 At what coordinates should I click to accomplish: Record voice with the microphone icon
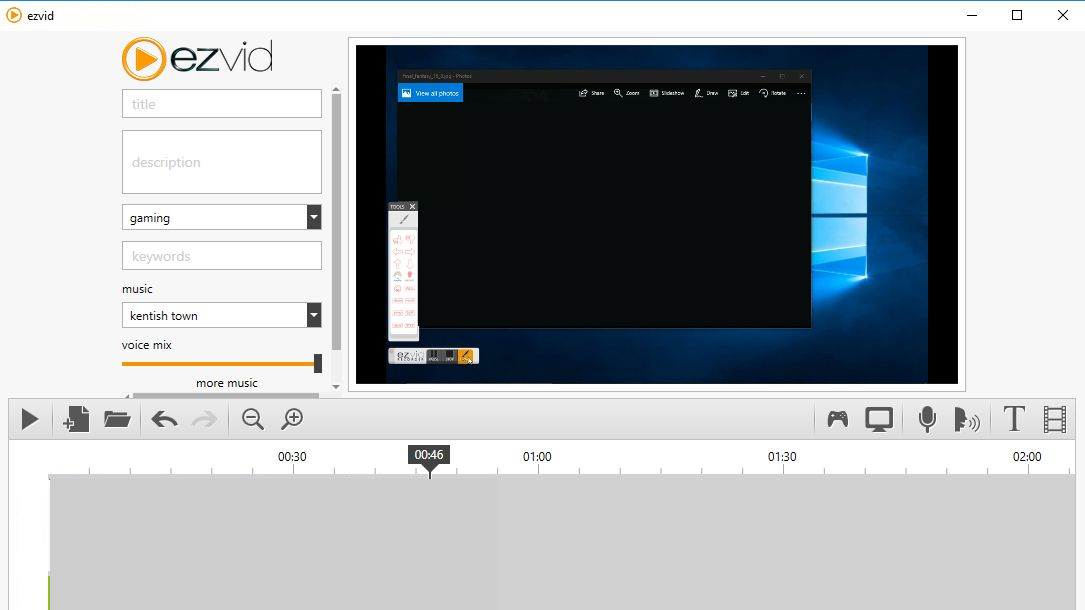point(927,419)
